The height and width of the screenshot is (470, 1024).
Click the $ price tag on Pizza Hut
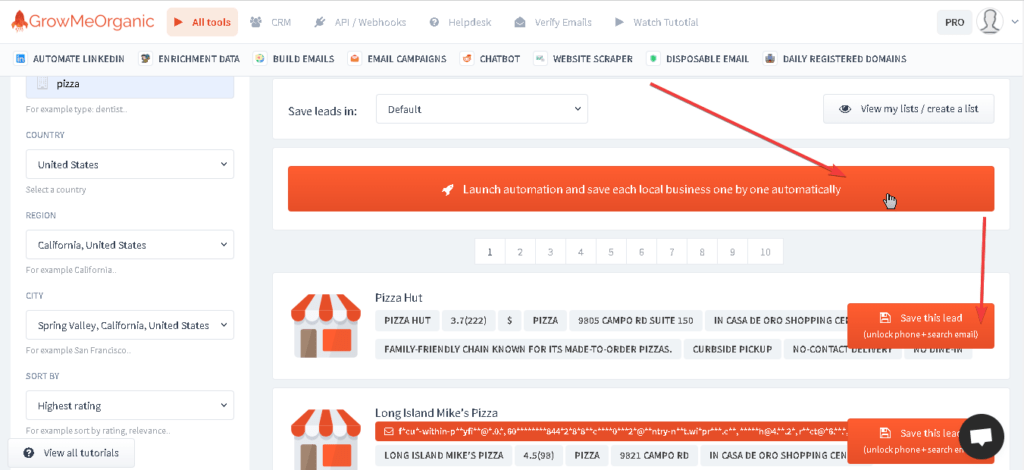509,321
